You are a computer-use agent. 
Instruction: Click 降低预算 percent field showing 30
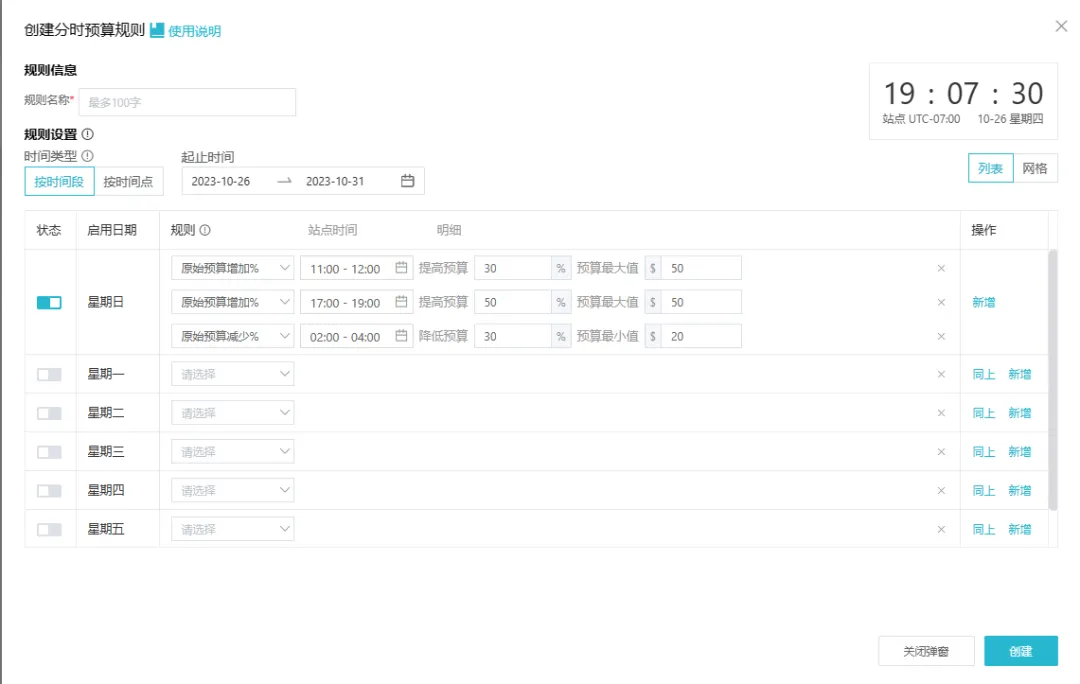tap(513, 336)
